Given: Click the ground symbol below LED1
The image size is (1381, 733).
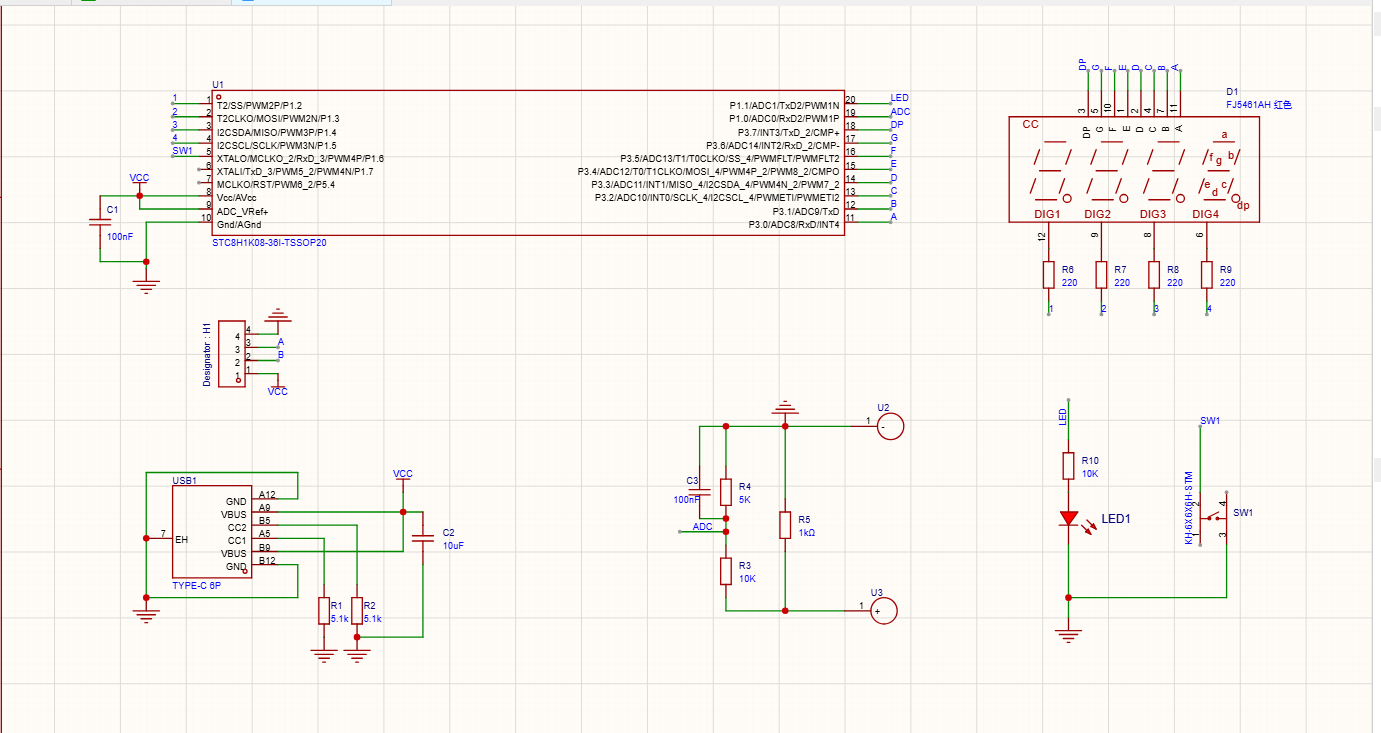Looking at the screenshot, I should click(x=1069, y=632).
